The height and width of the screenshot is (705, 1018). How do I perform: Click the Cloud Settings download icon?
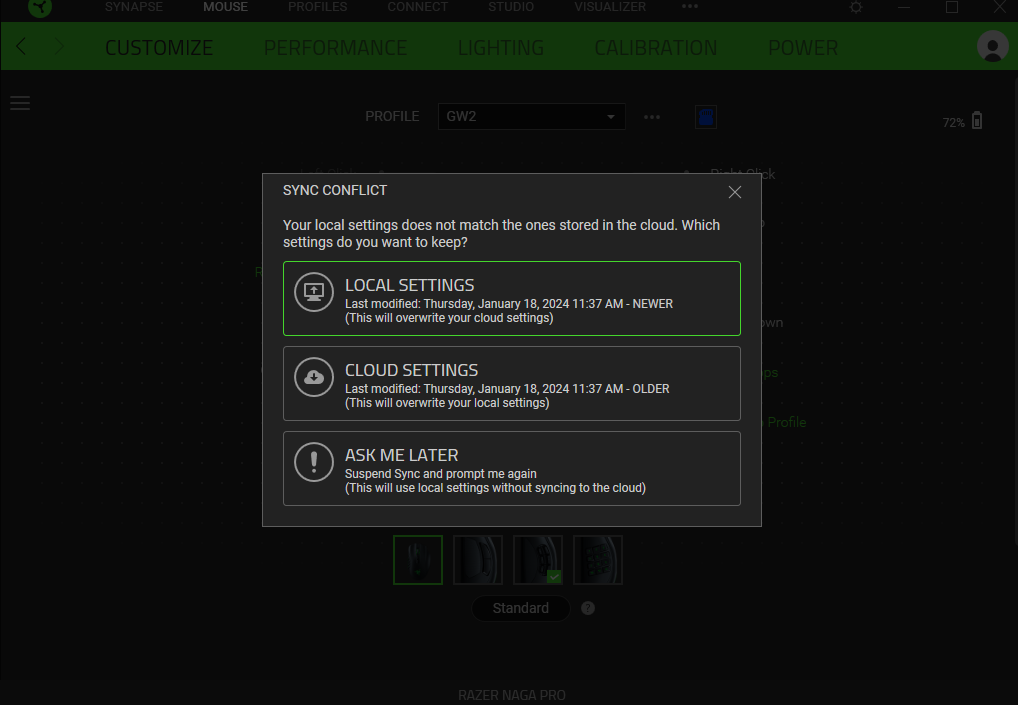(314, 377)
